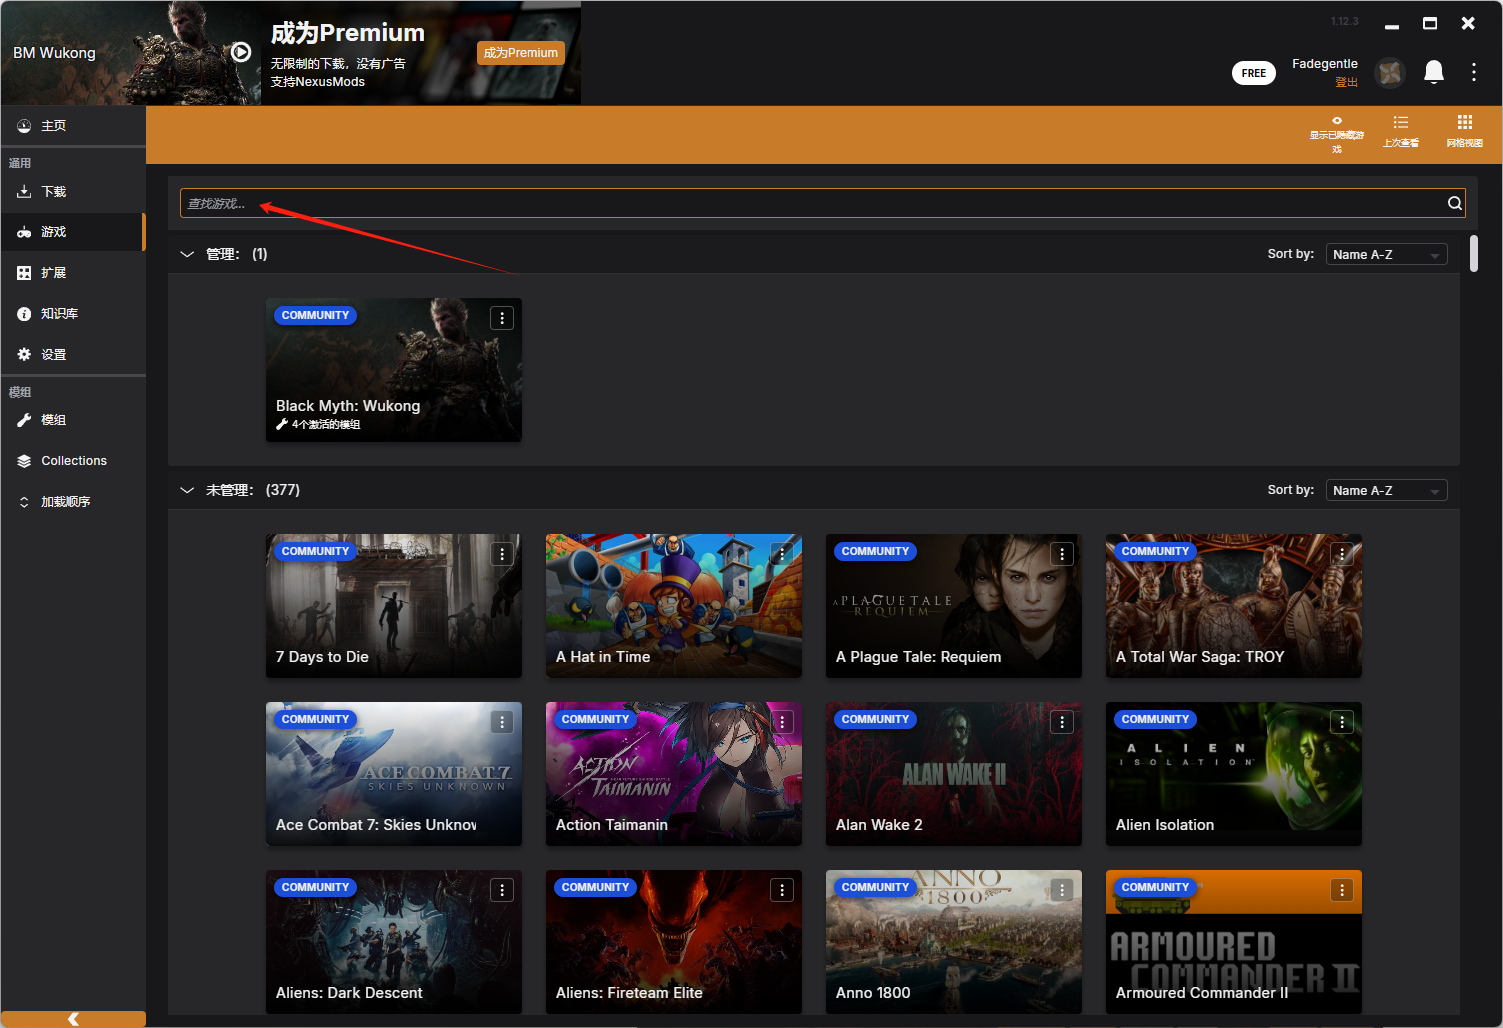1503x1028 pixels.
Task: Click the search magnifier icon
Action: pos(1455,203)
